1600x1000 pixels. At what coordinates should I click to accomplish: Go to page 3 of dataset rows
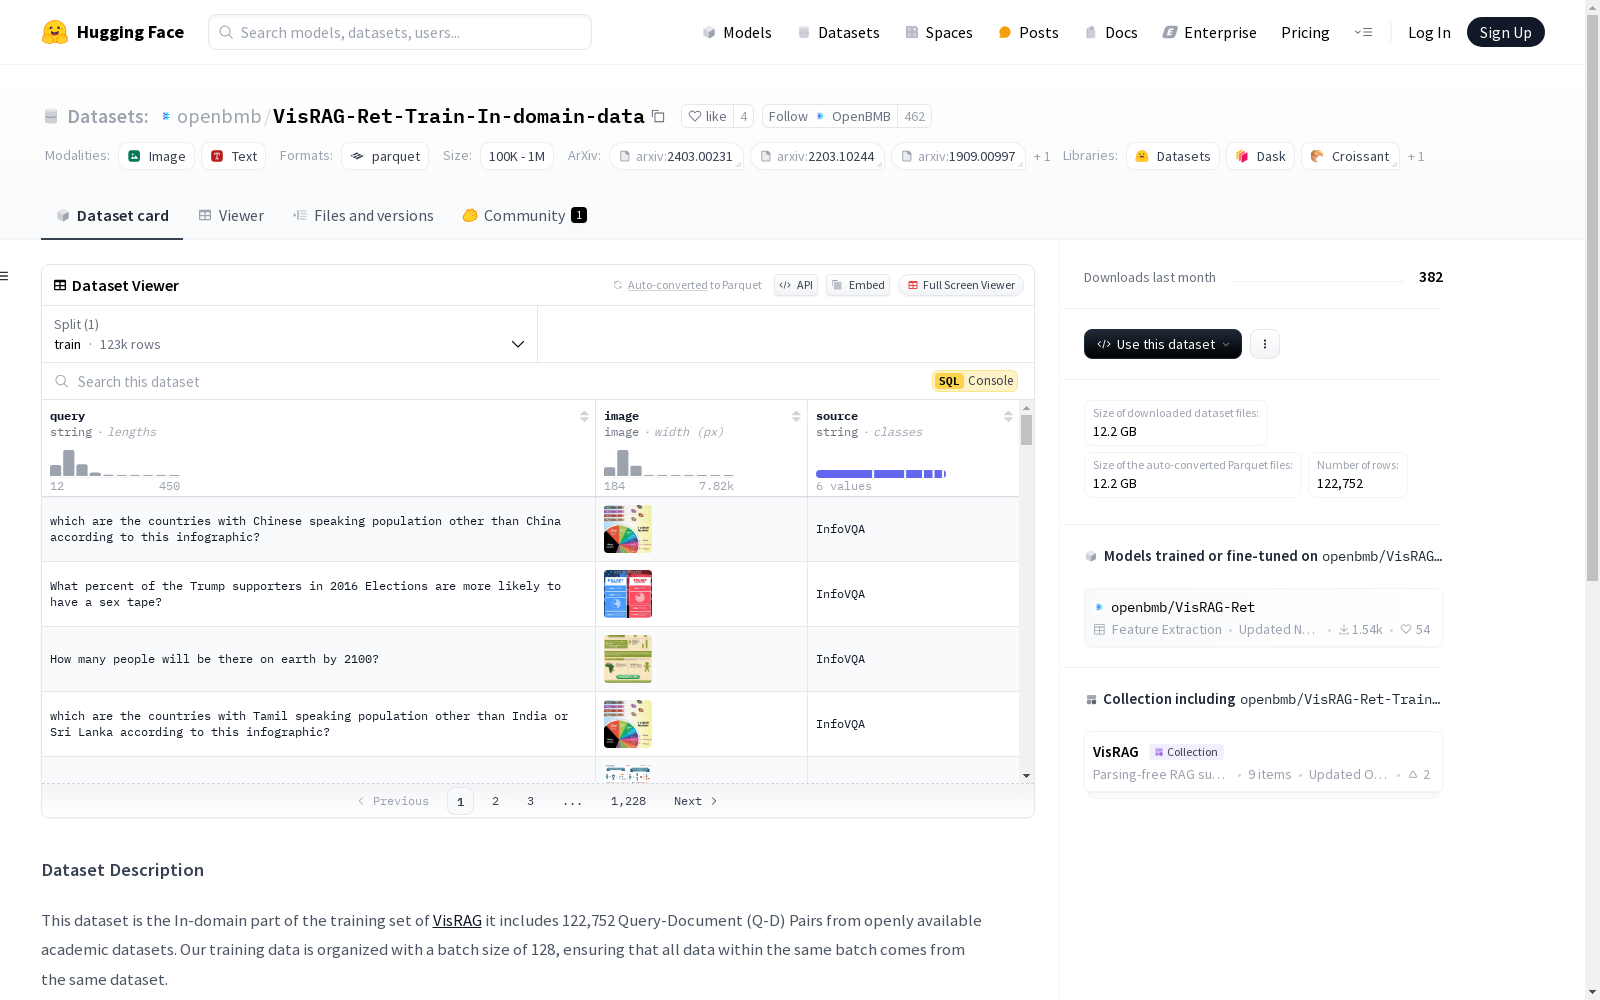530,801
